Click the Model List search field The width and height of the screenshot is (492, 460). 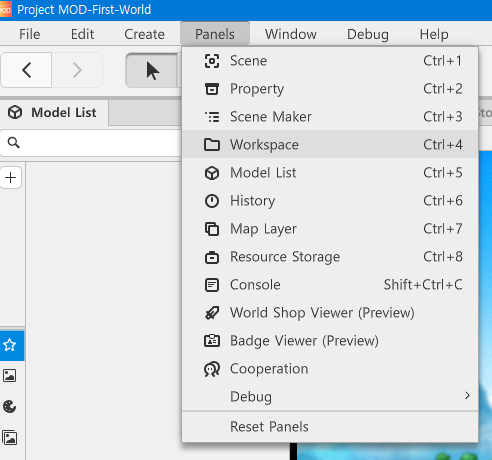[x=91, y=143]
